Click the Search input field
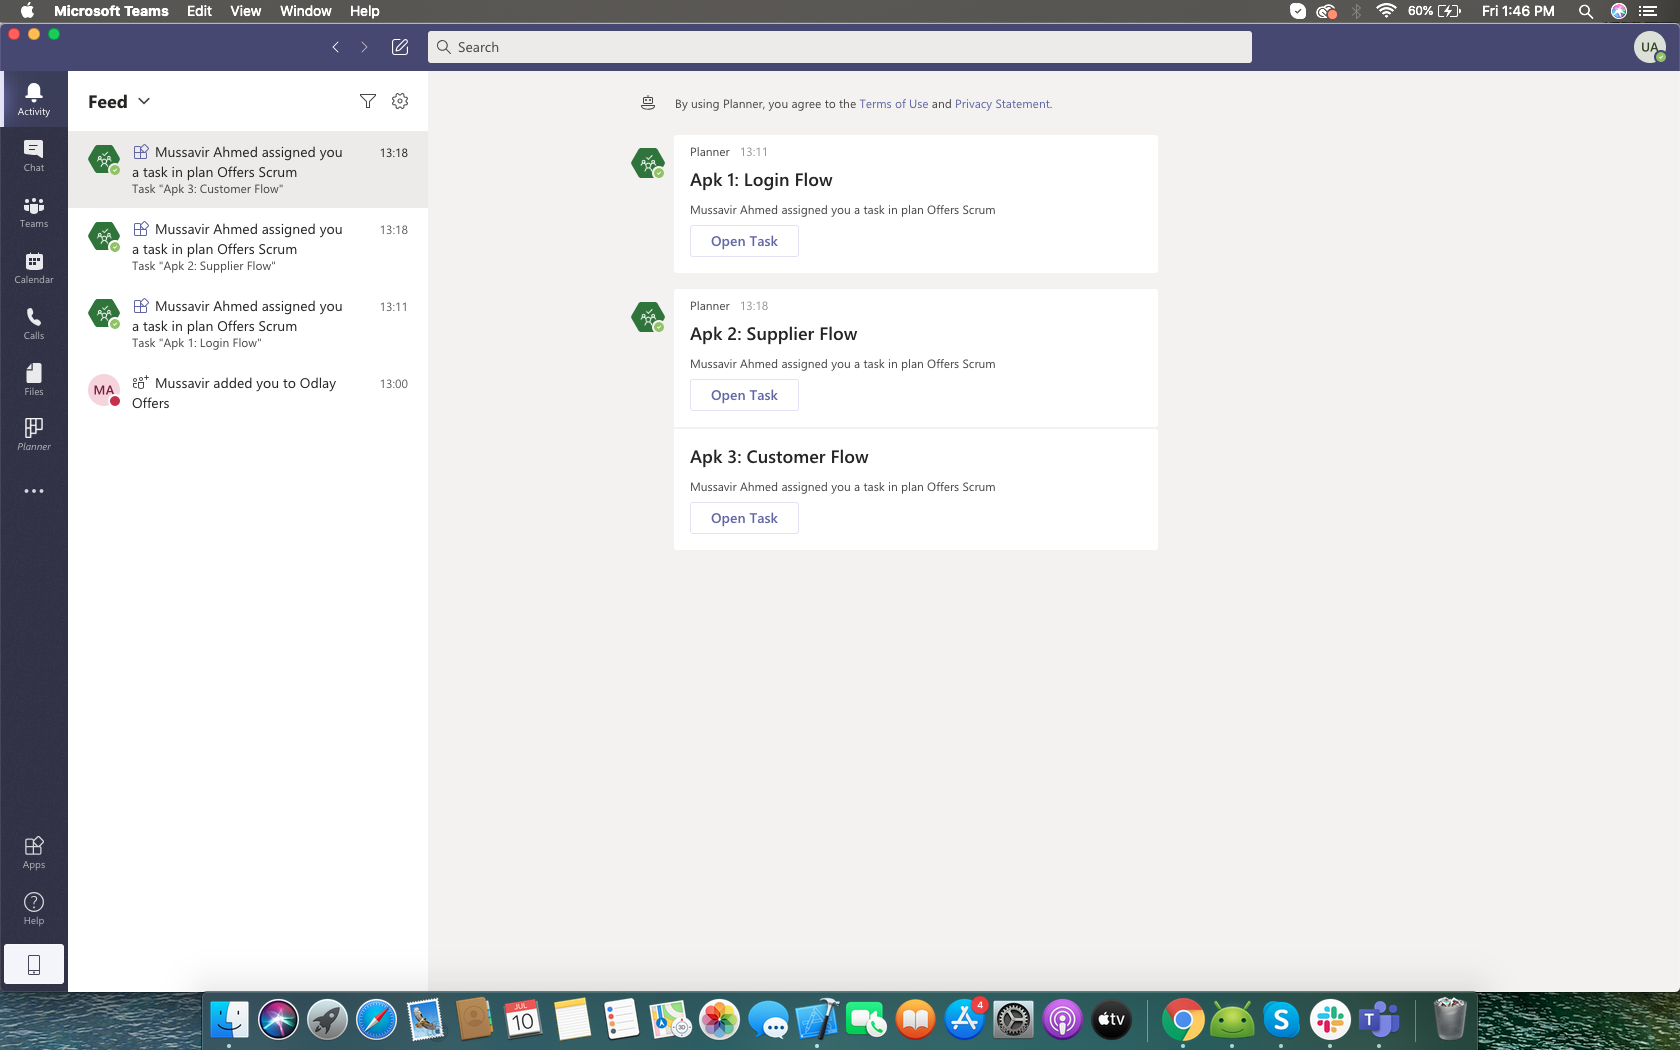The image size is (1680, 1050). (840, 47)
